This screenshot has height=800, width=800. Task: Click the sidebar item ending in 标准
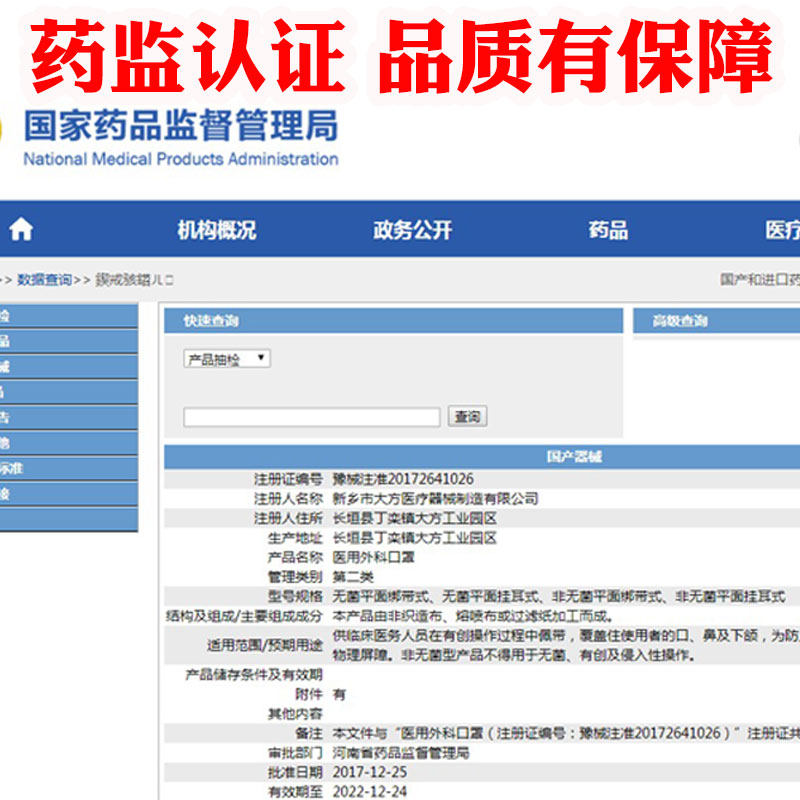[68, 467]
